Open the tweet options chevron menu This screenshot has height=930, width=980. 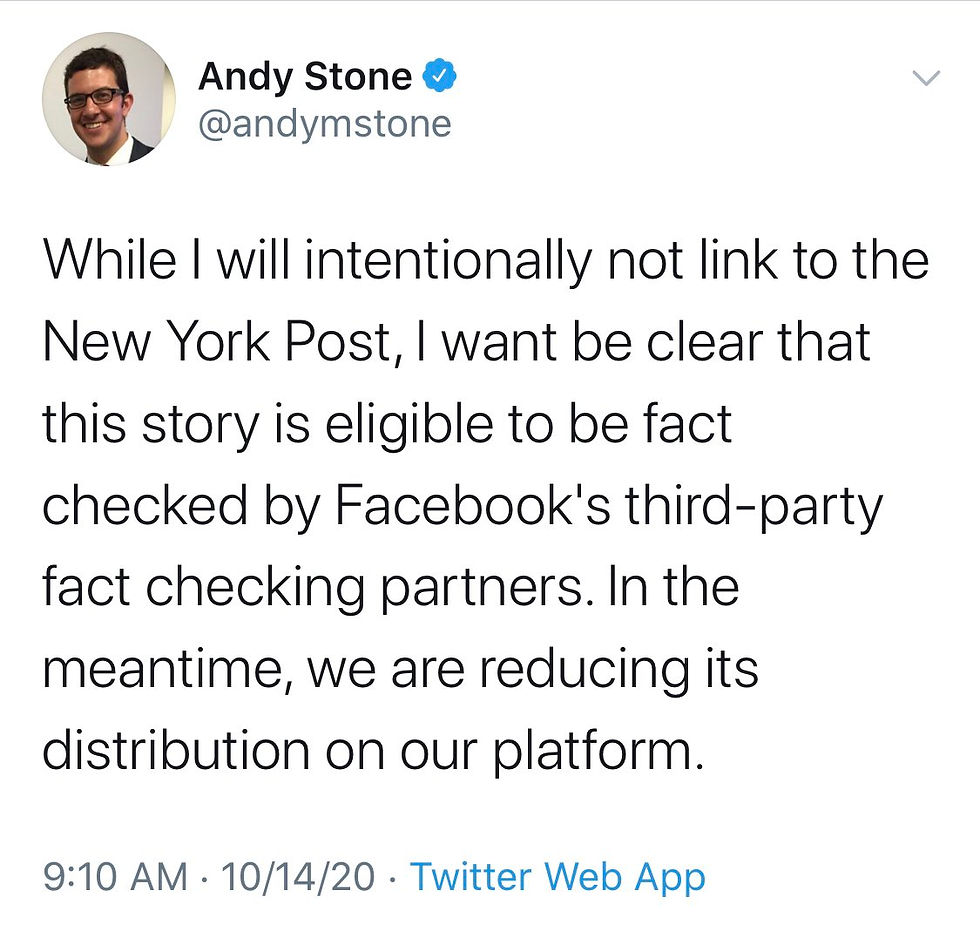(928, 78)
